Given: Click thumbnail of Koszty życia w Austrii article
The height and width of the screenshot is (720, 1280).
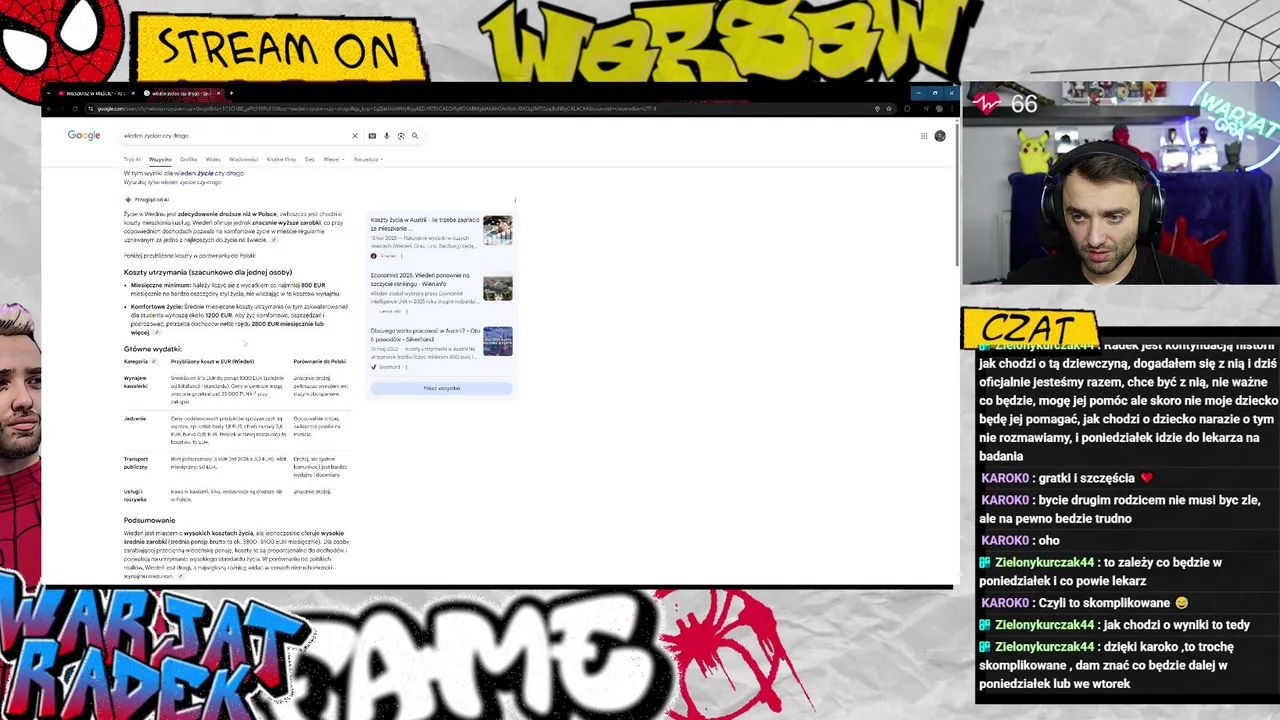Looking at the screenshot, I should coord(497,230).
